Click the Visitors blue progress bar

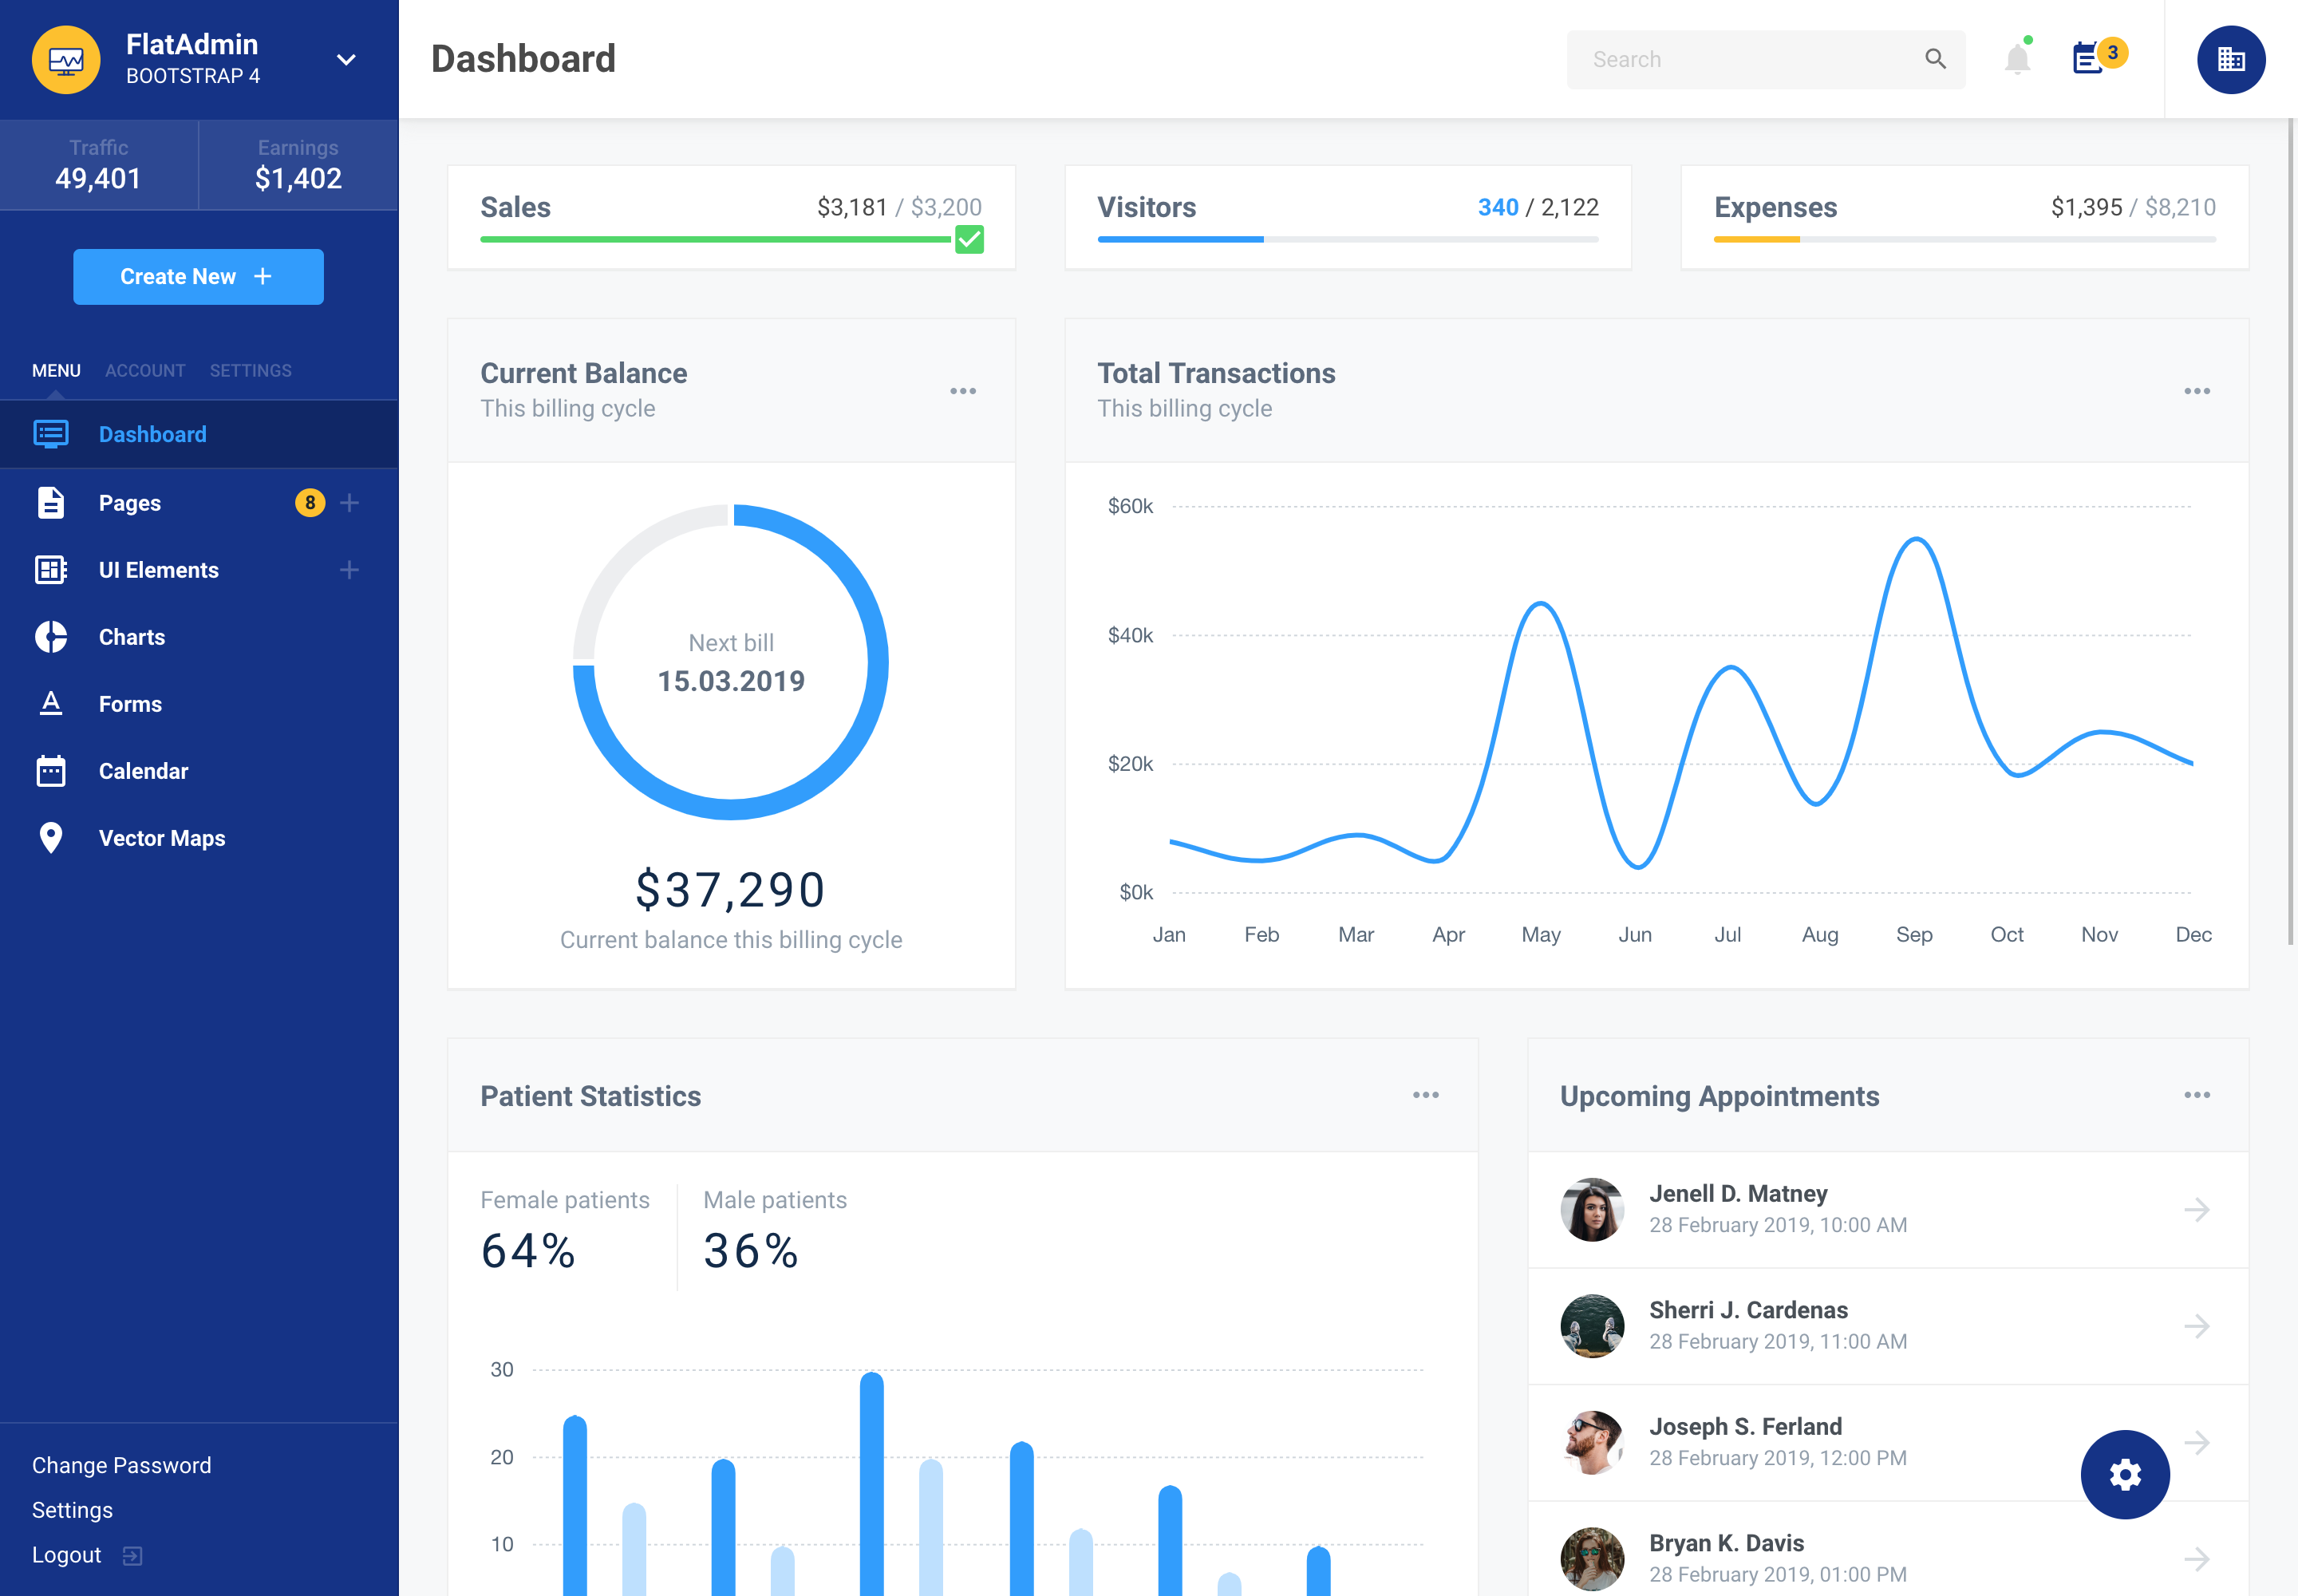tap(1180, 240)
